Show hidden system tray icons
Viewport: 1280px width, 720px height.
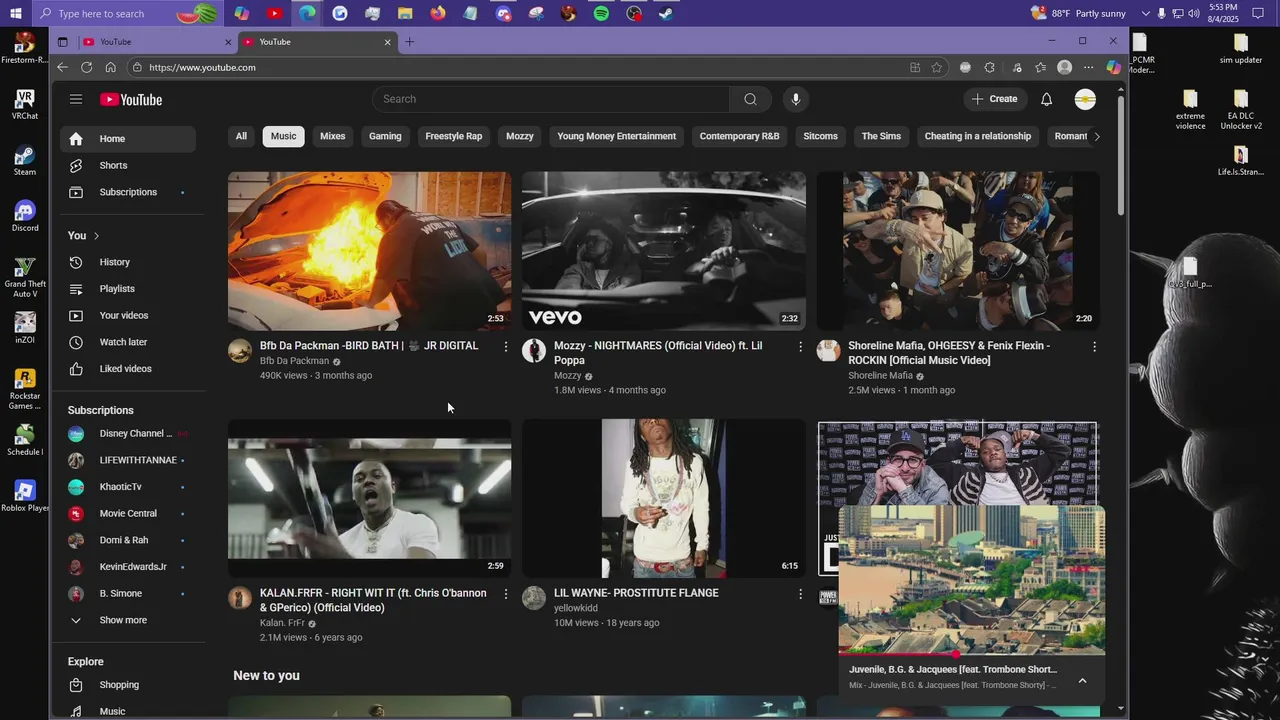pos(1144,13)
